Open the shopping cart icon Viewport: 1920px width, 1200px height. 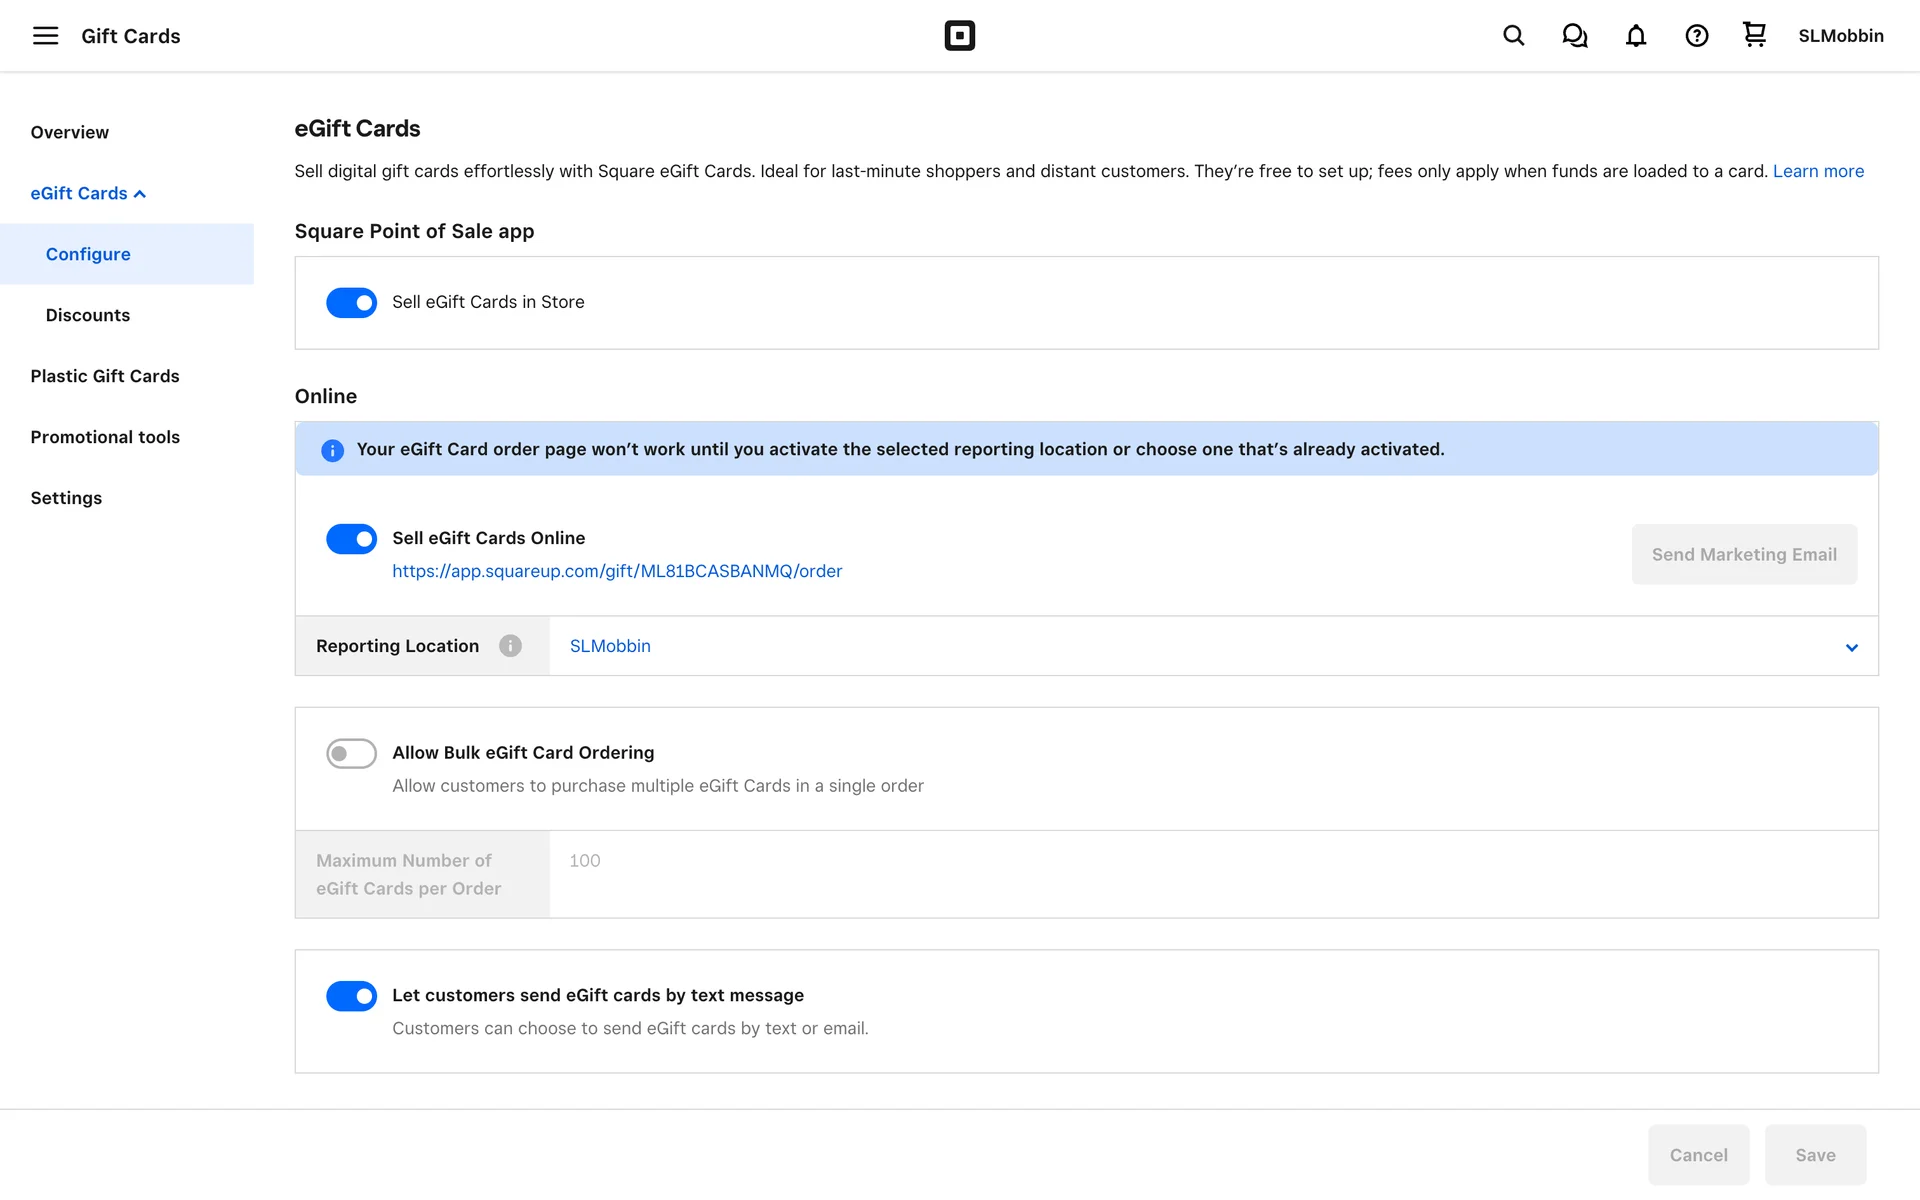point(1754,35)
